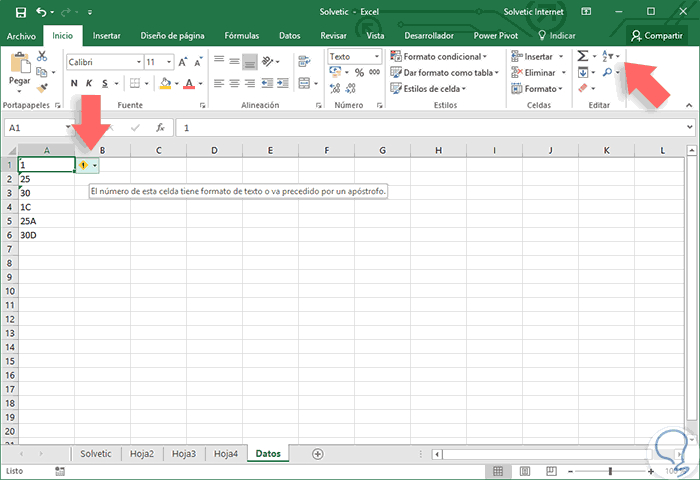This screenshot has height=480, width=700.
Task: Align text to the top
Action: point(219,61)
